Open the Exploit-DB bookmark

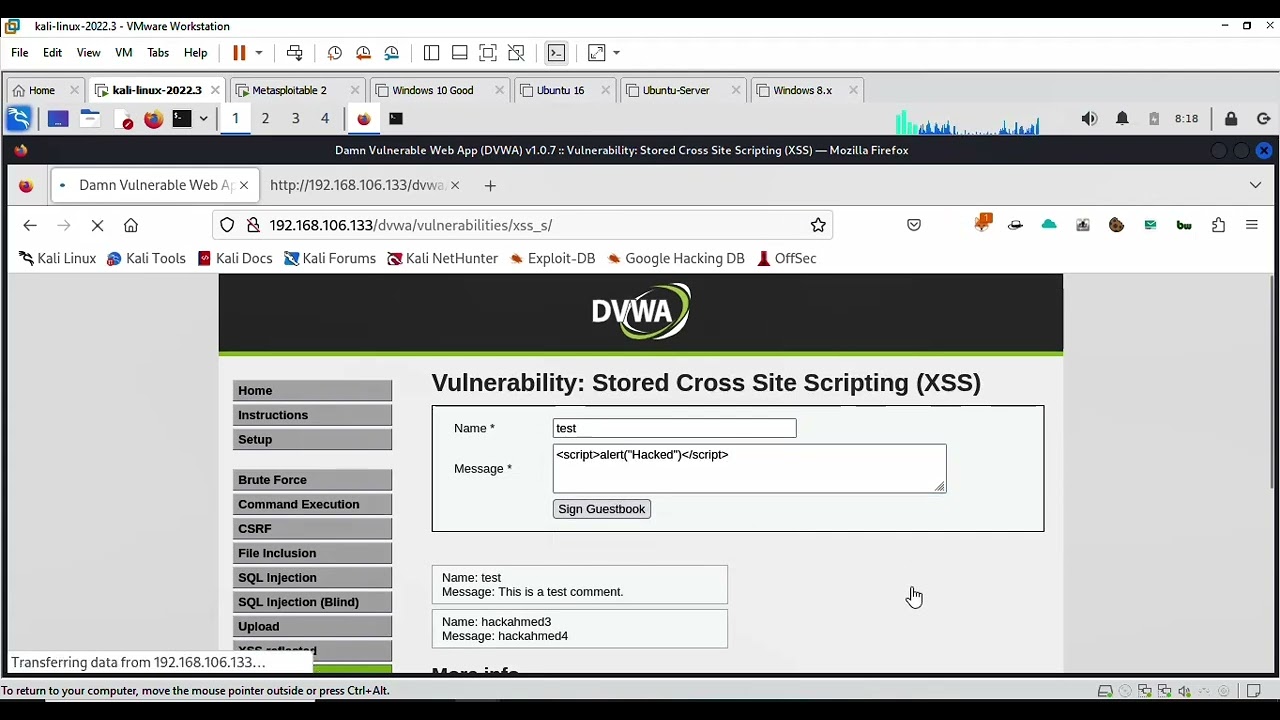point(552,258)
